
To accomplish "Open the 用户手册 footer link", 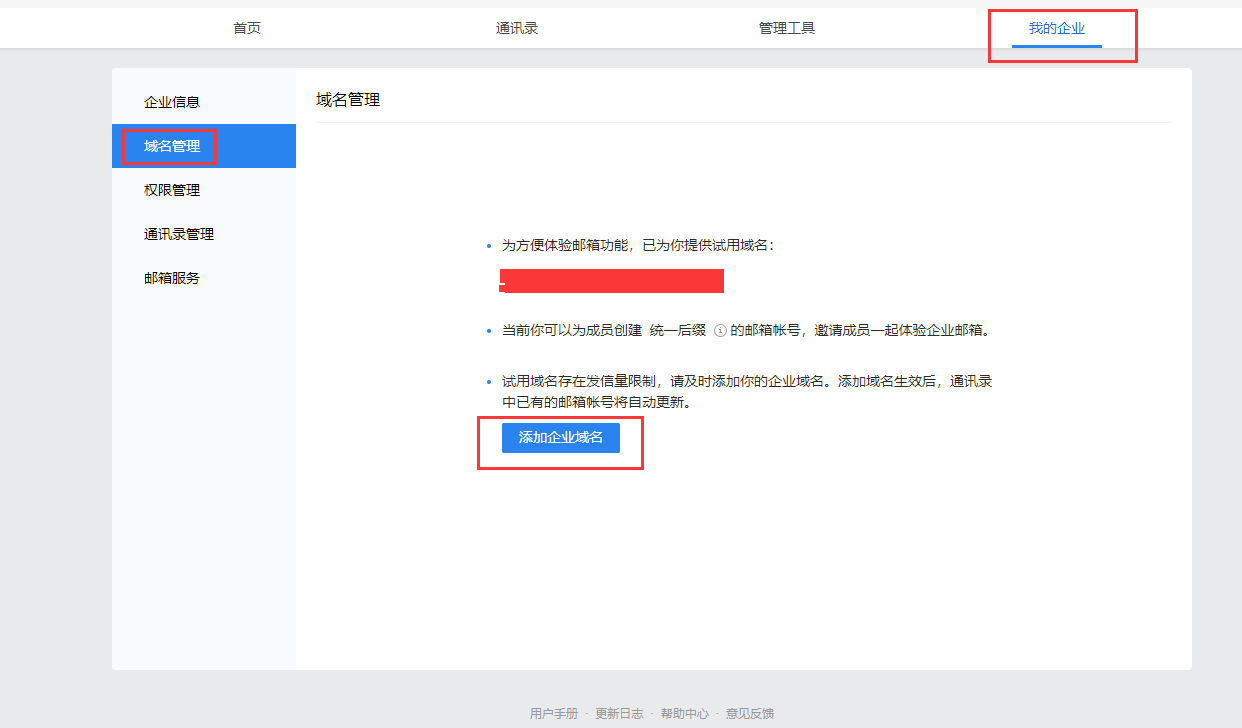I will 554,713.
